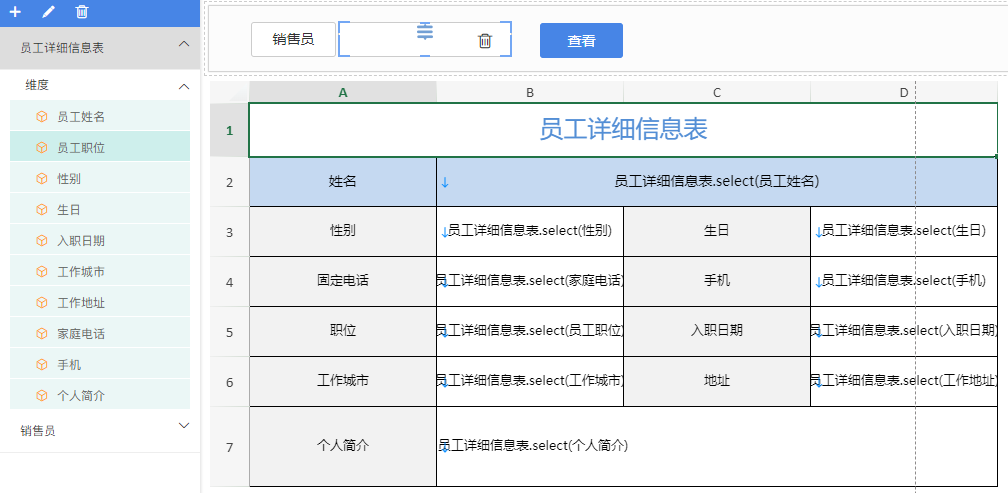This screenshot has width=1008, height=493.
Task: Select the 员工职位 dimension field
Action: pyautogui.click(x=100, y=147)
